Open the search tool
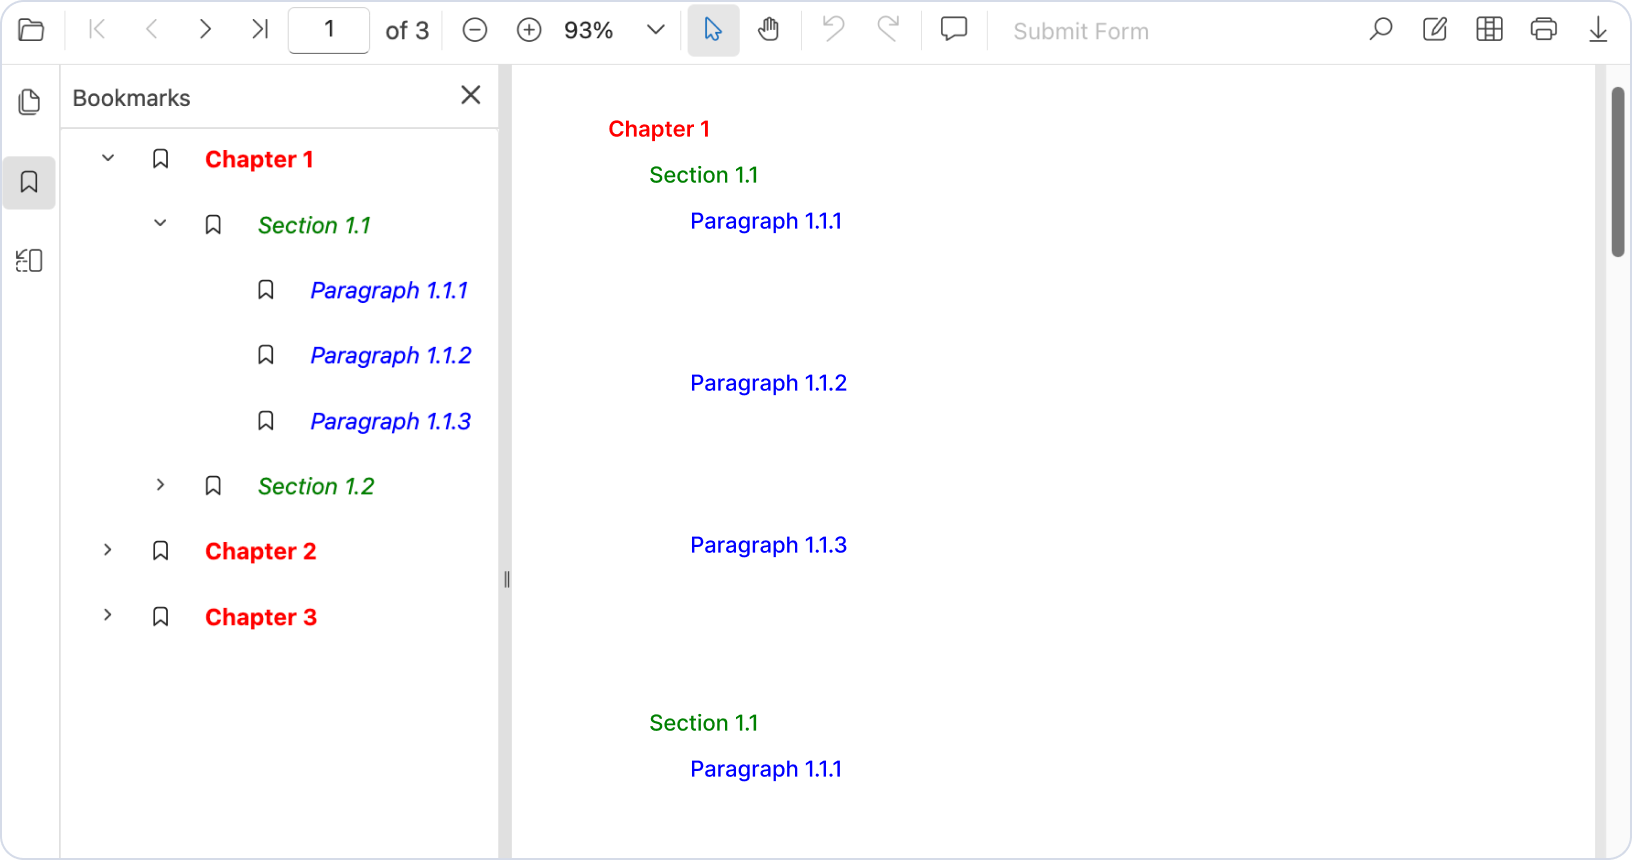 click(x=1381, y=30)
